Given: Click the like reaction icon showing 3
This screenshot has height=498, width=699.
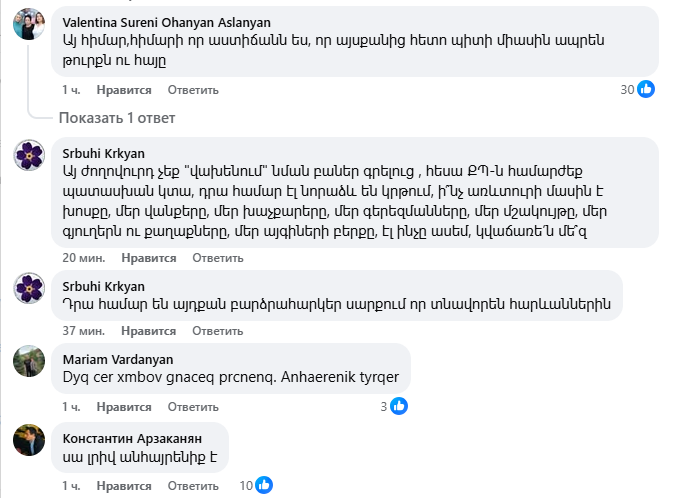Looking at the screenshot, I should click(399, 406).
